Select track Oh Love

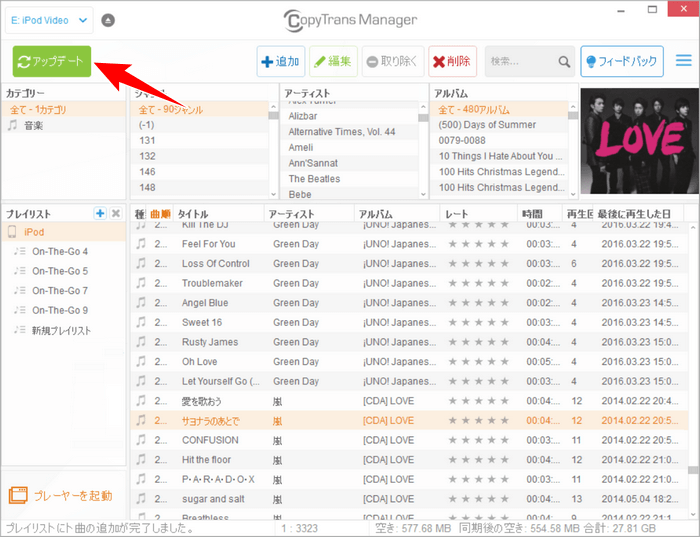pos(409,362)
